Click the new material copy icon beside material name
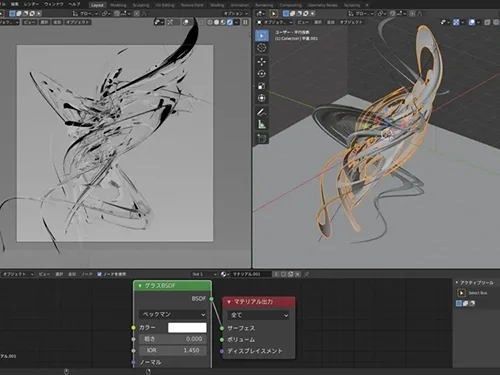Viewport: 500px width, 375px height. click(290, 274)
